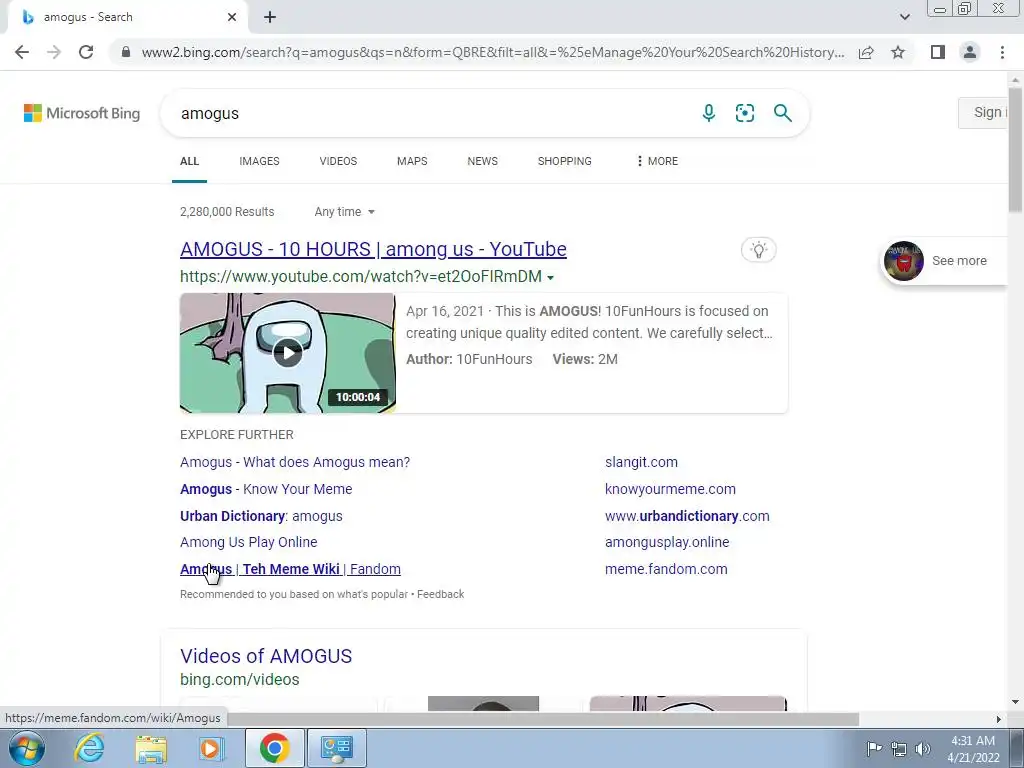Bookmark this page with the star icon
Viewport: 1024px width, 768px height.
click(898, 52)
